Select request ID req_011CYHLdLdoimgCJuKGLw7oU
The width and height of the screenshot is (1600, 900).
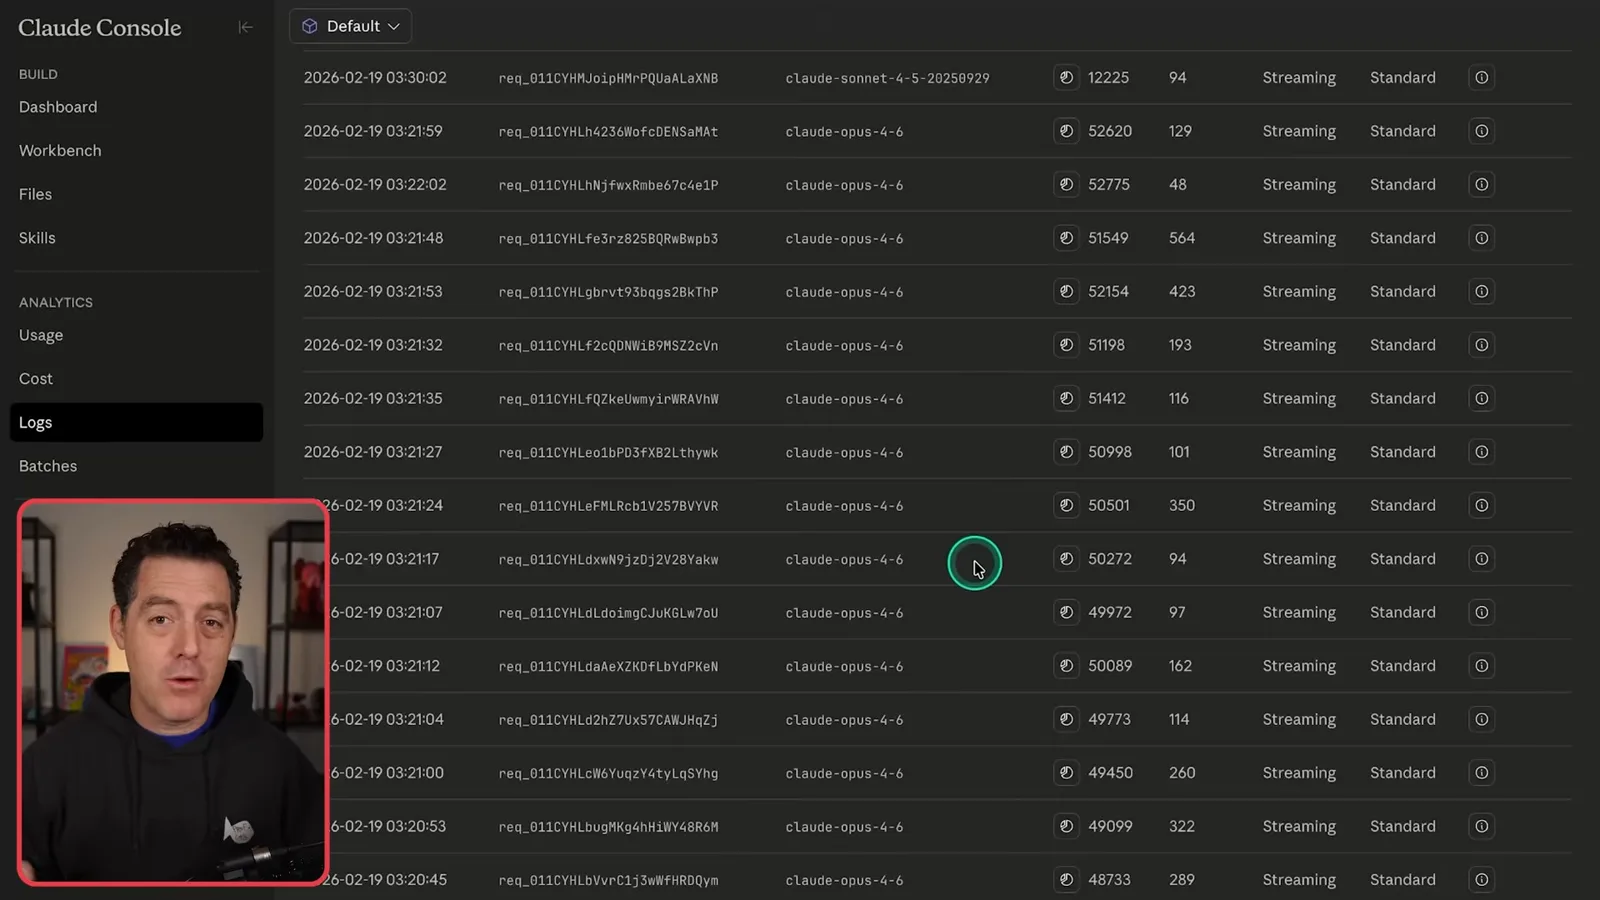click(x=608, y=613)
